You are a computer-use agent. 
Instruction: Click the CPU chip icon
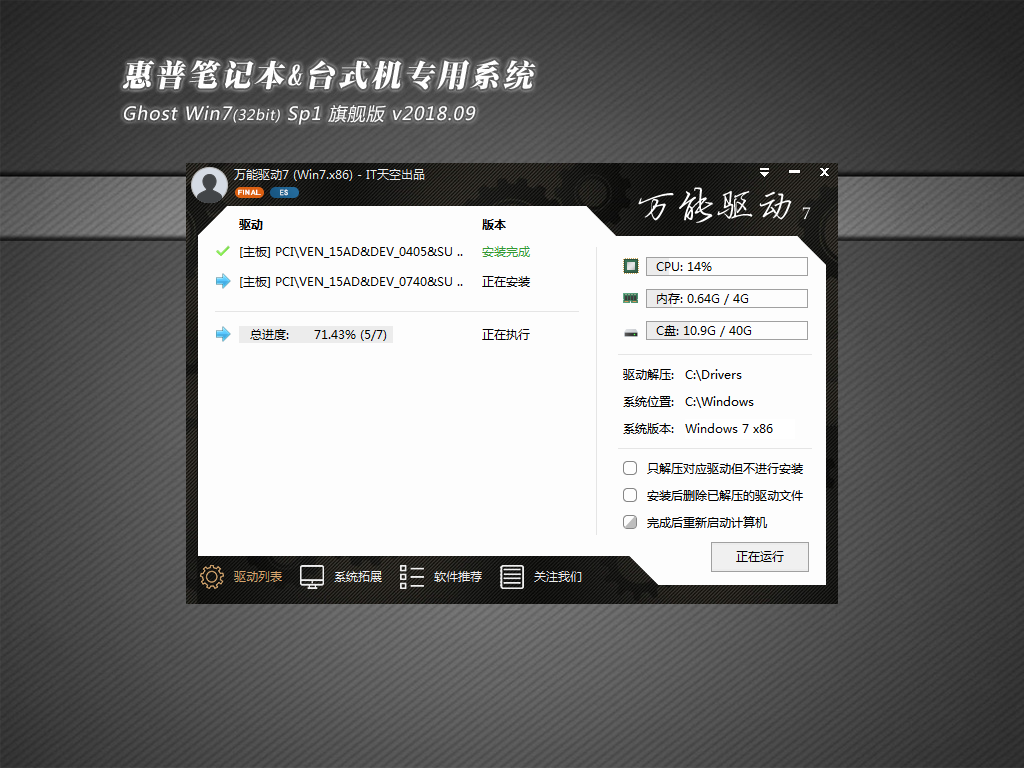pyautogui.click(x=630, y=266)
